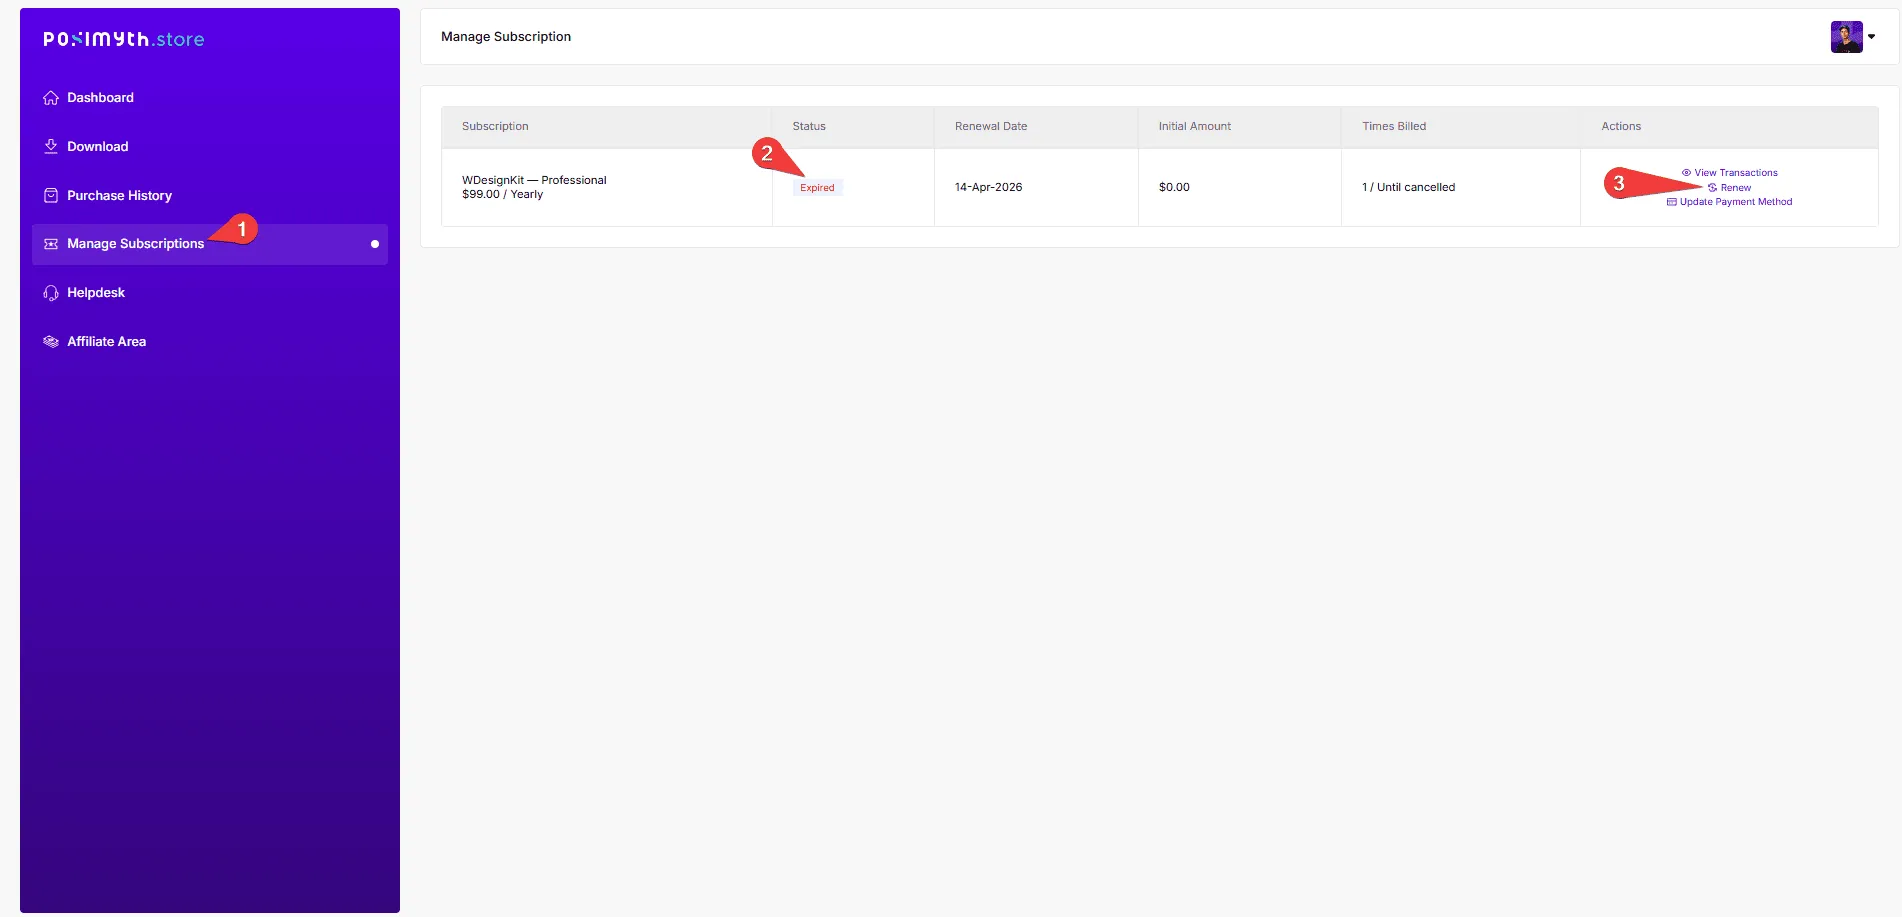
Task: Click the Purchase History bag icon
Action: (x=51, y=196)
